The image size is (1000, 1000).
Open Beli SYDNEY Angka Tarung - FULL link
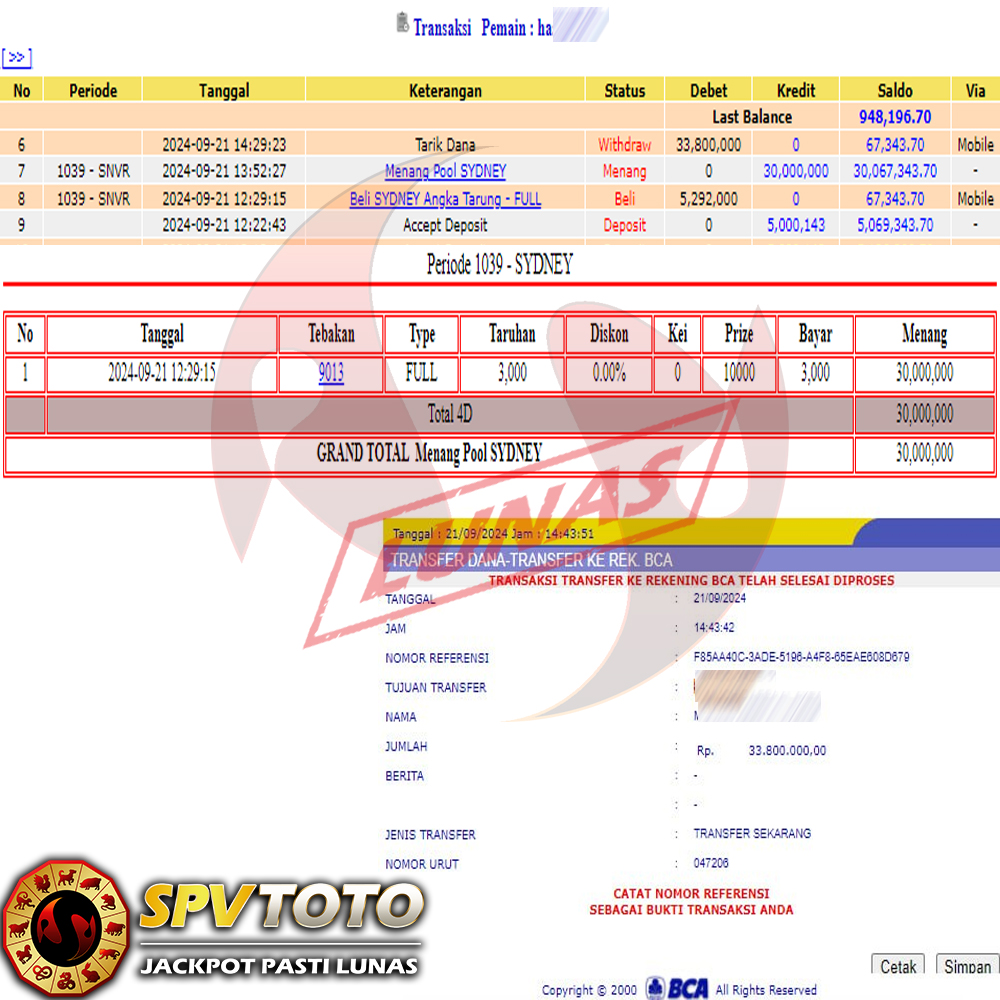(x=445, y=198)
